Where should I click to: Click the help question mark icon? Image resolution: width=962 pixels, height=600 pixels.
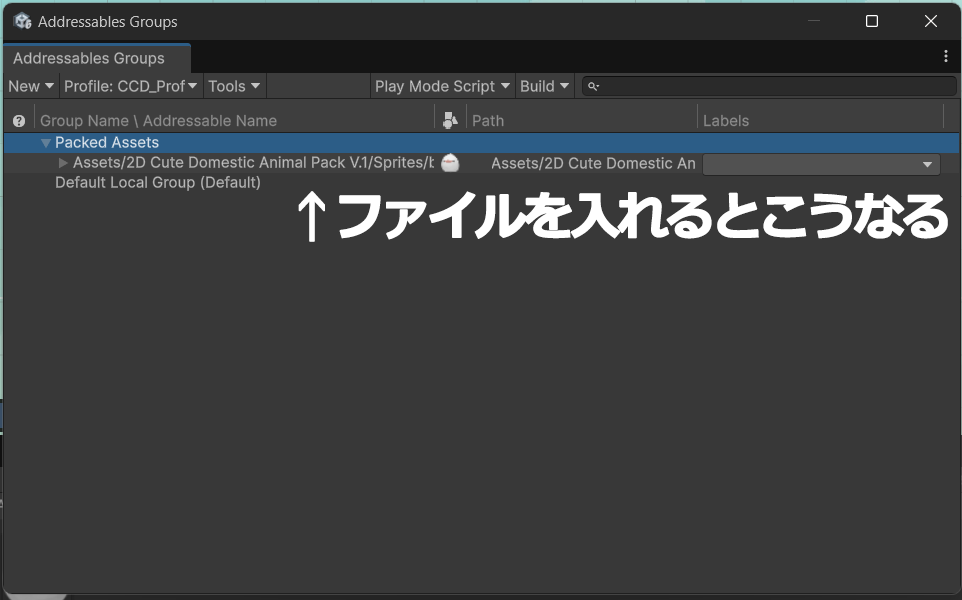point(18,121)
